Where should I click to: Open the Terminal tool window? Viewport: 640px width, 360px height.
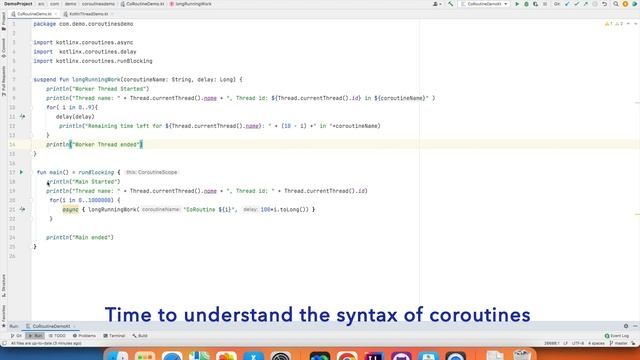(x=114, y=336)
